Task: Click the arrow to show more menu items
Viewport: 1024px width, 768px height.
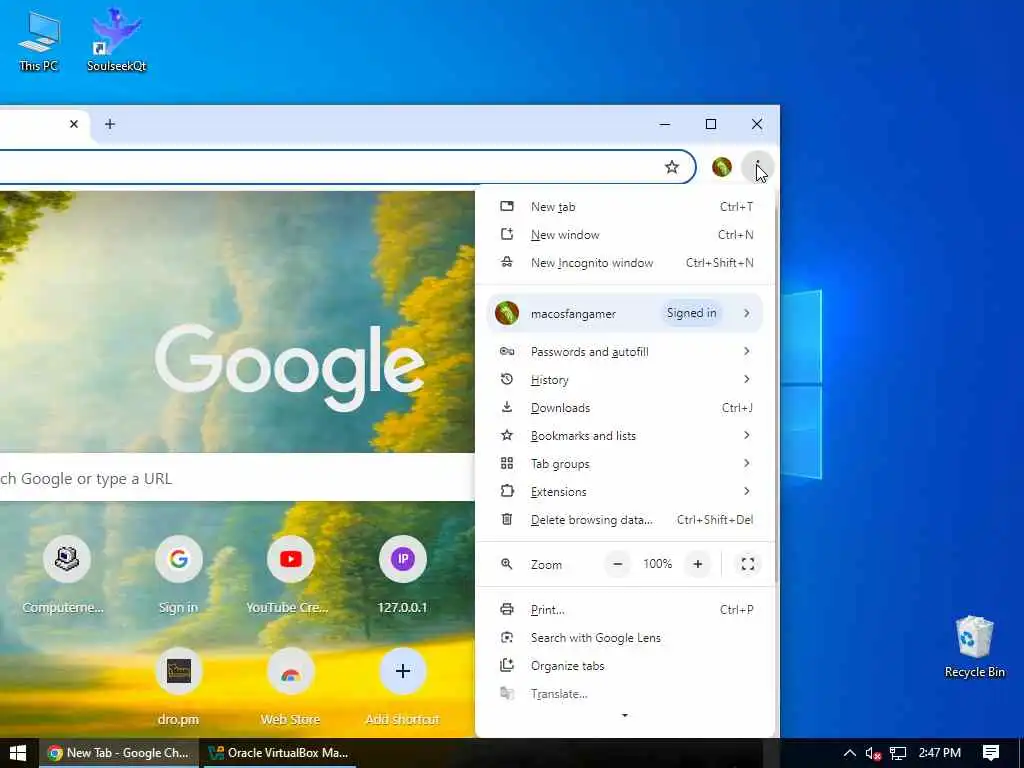Action: (625, 716)
